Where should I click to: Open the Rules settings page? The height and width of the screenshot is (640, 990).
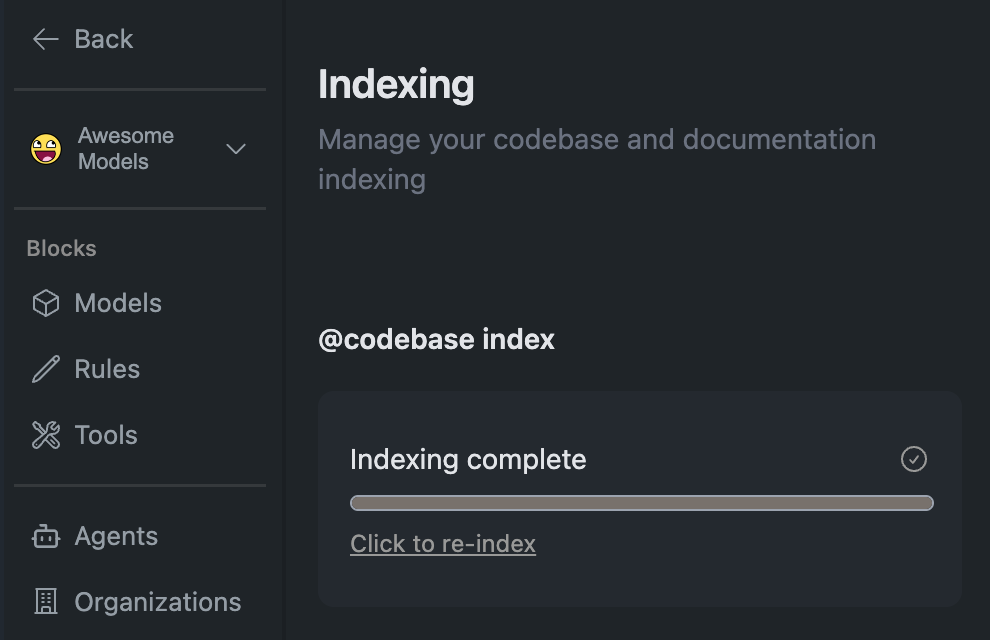[106, 368]
